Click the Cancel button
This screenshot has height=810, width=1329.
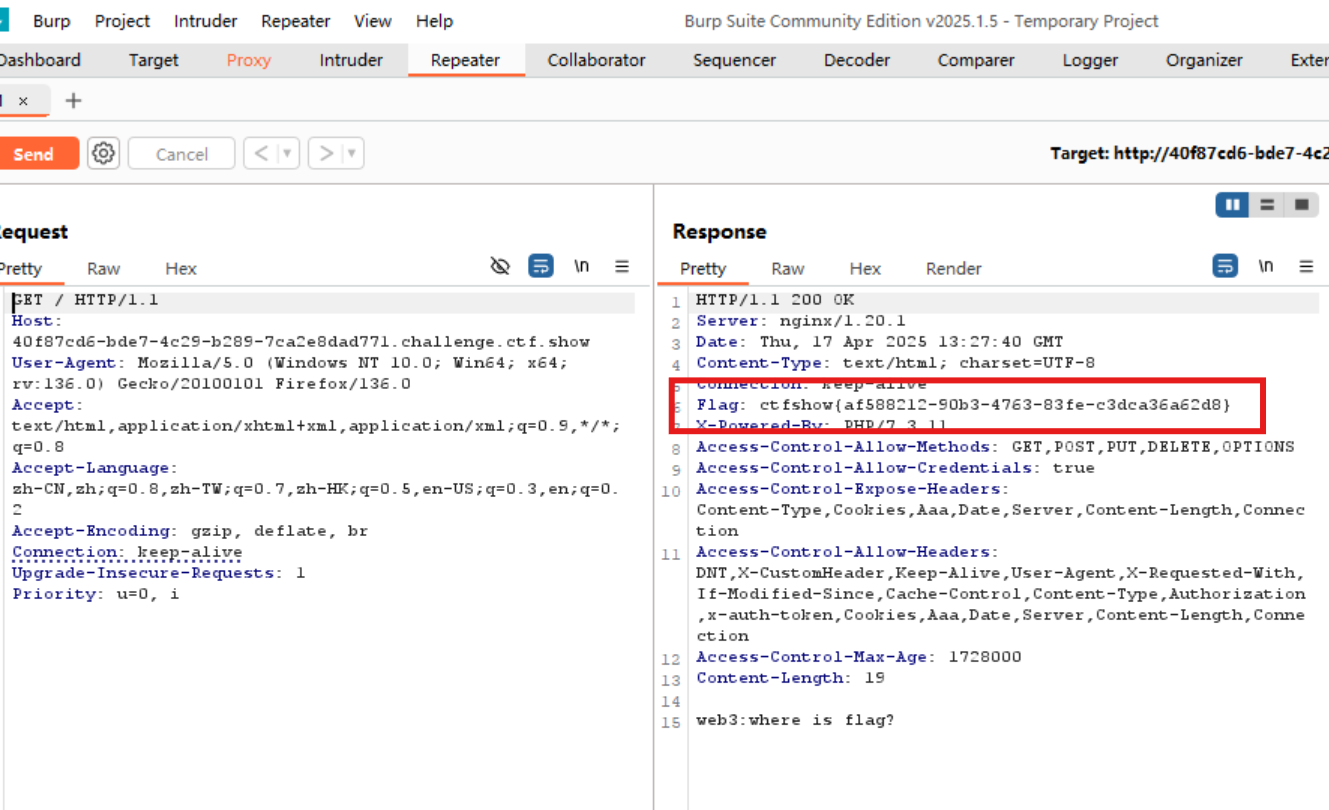pyautogui.click(x=182, y=154)
